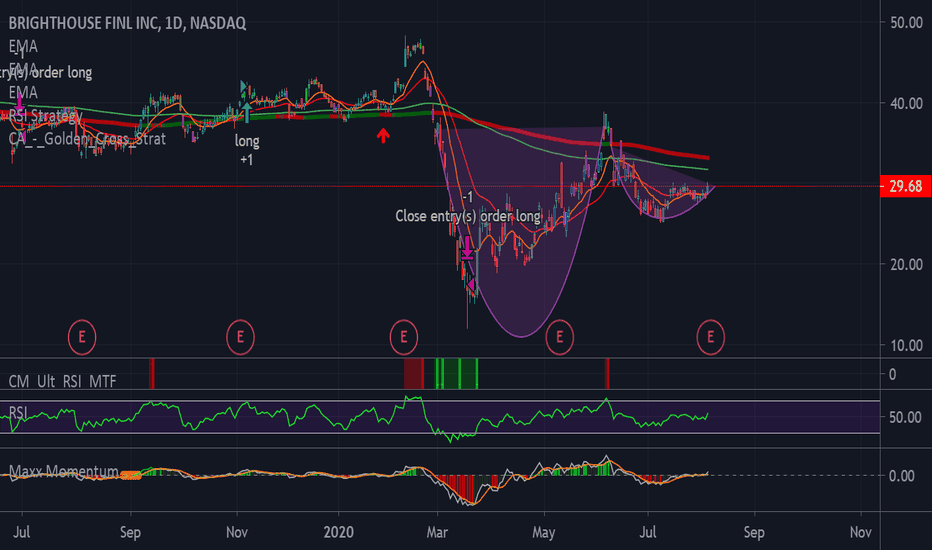Screen dimensions: 932x550
Task: Select the RSI Strategy legend label
Action: pyautogui.click(x=45, y=116)
